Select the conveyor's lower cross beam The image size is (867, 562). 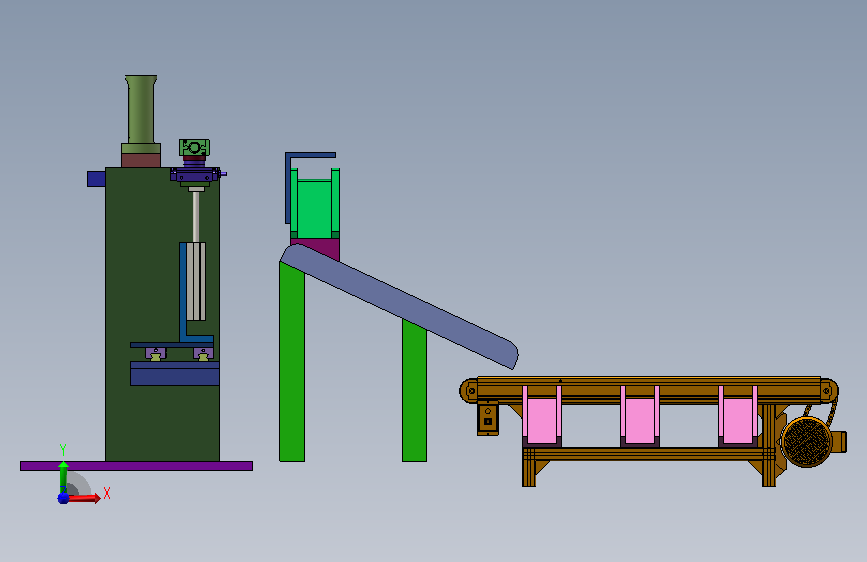pos(647,454)
